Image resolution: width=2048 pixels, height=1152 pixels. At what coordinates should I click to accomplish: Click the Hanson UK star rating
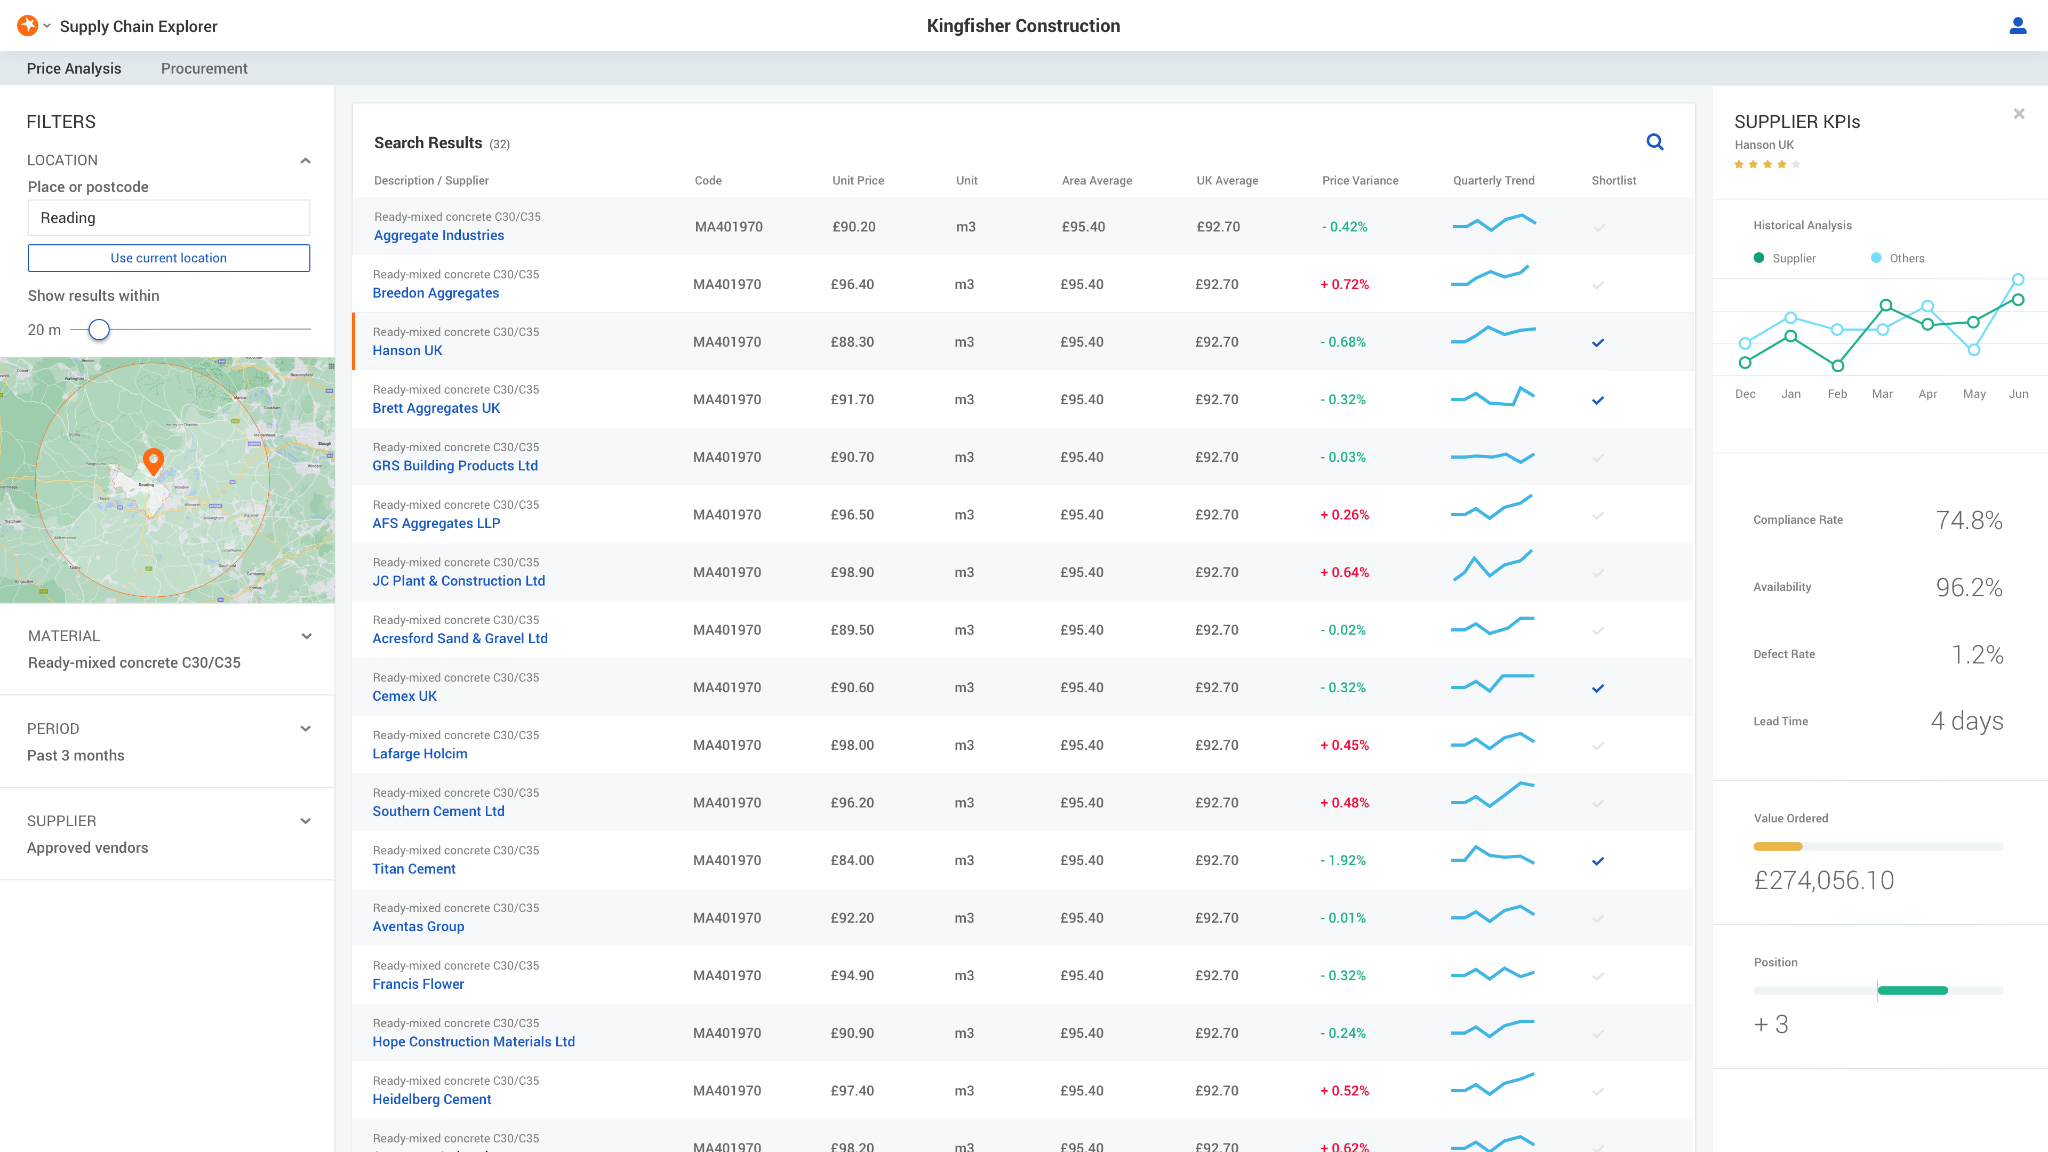(x=1767, y=164)
